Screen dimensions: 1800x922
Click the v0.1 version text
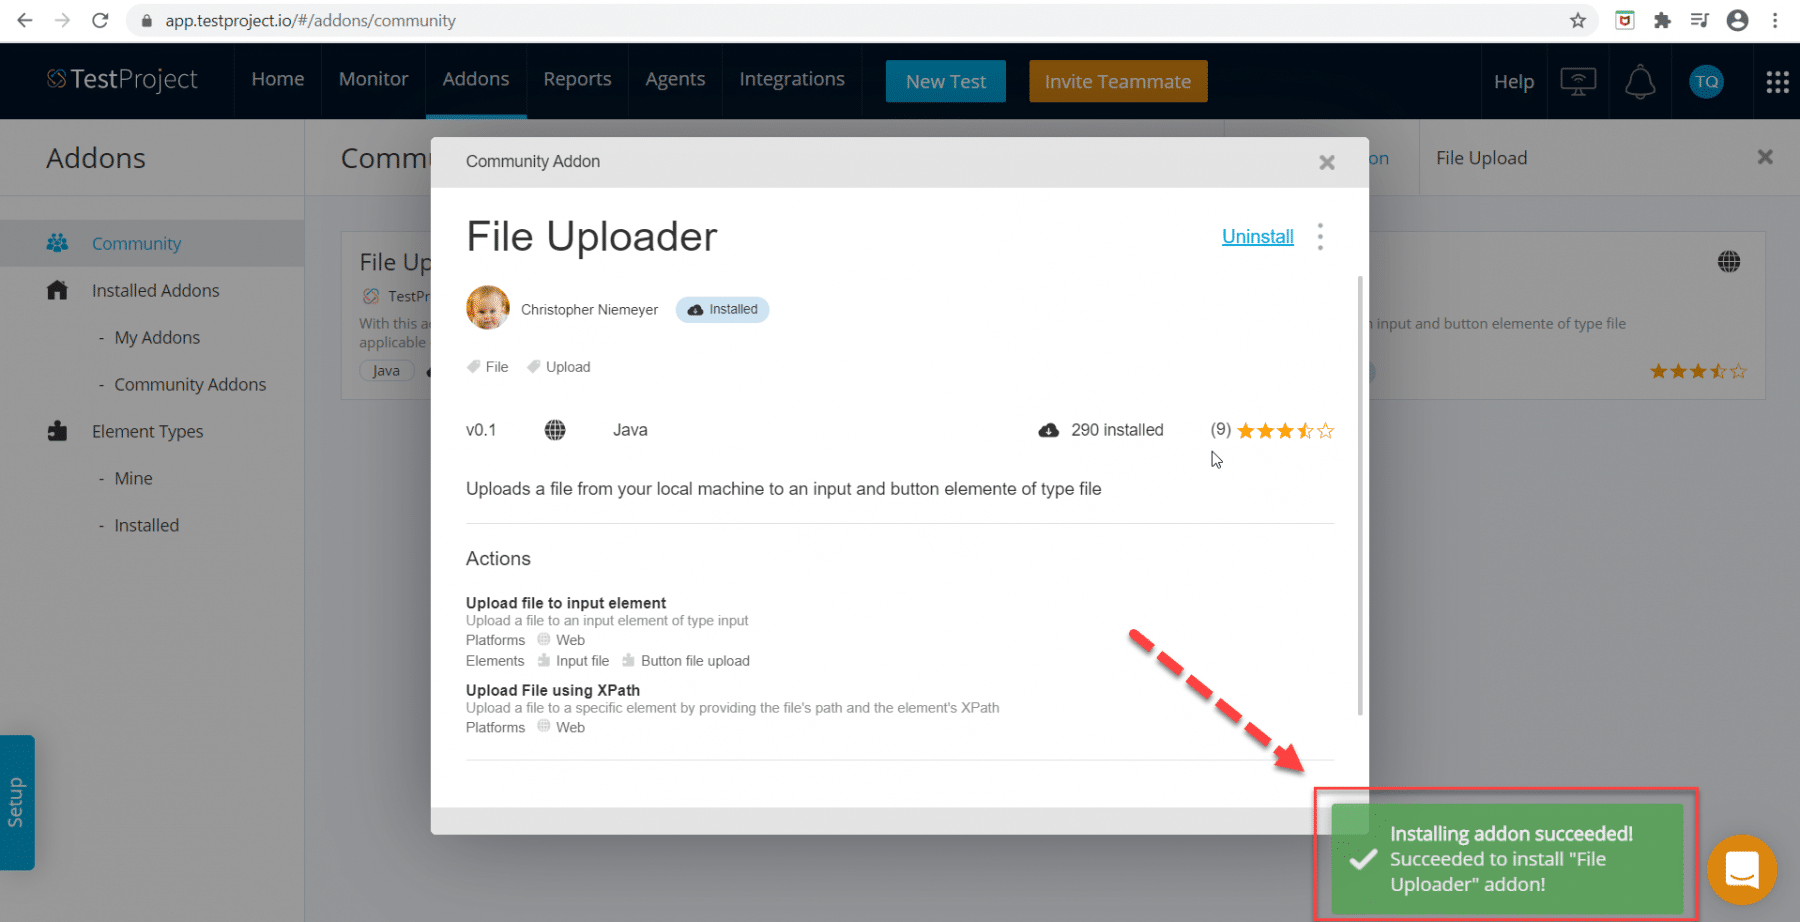(x=481, y=430)
